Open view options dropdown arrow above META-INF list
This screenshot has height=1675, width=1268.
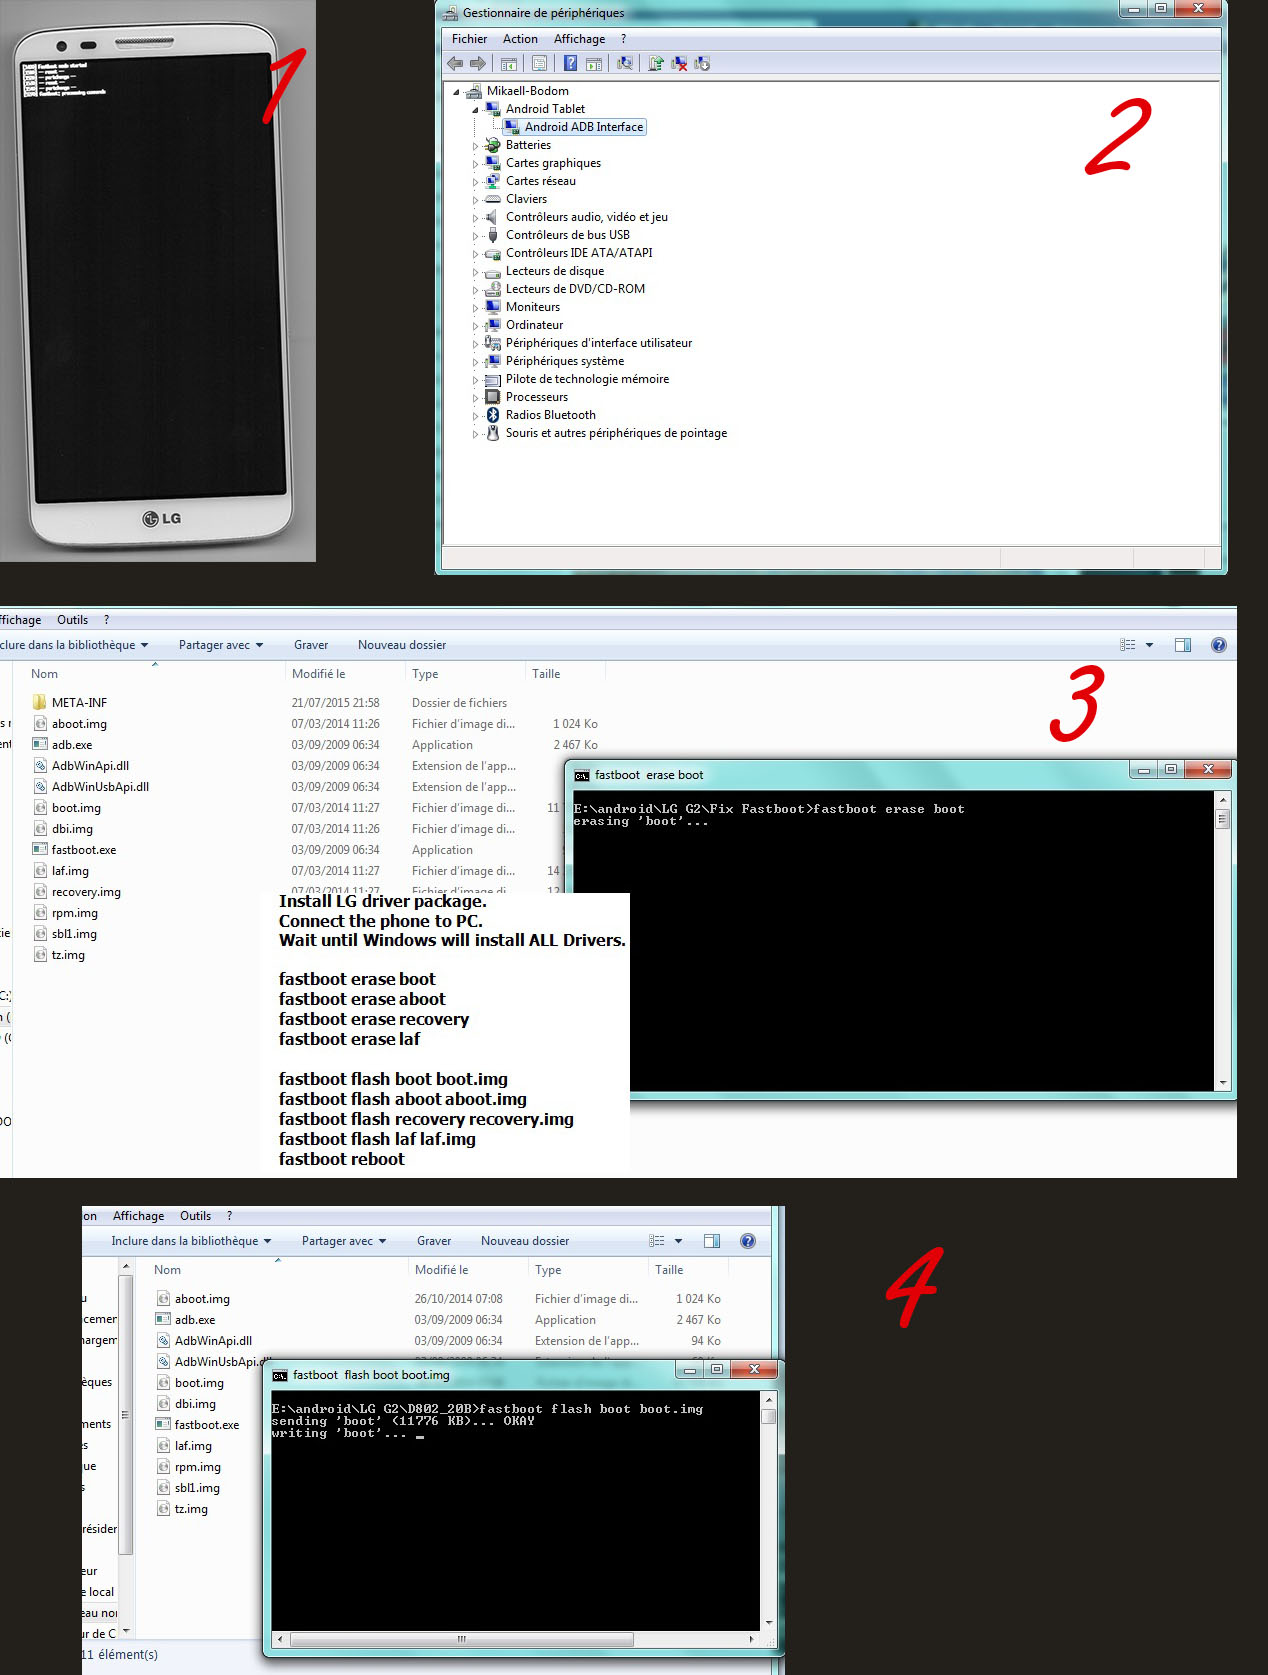[1149, 646]
